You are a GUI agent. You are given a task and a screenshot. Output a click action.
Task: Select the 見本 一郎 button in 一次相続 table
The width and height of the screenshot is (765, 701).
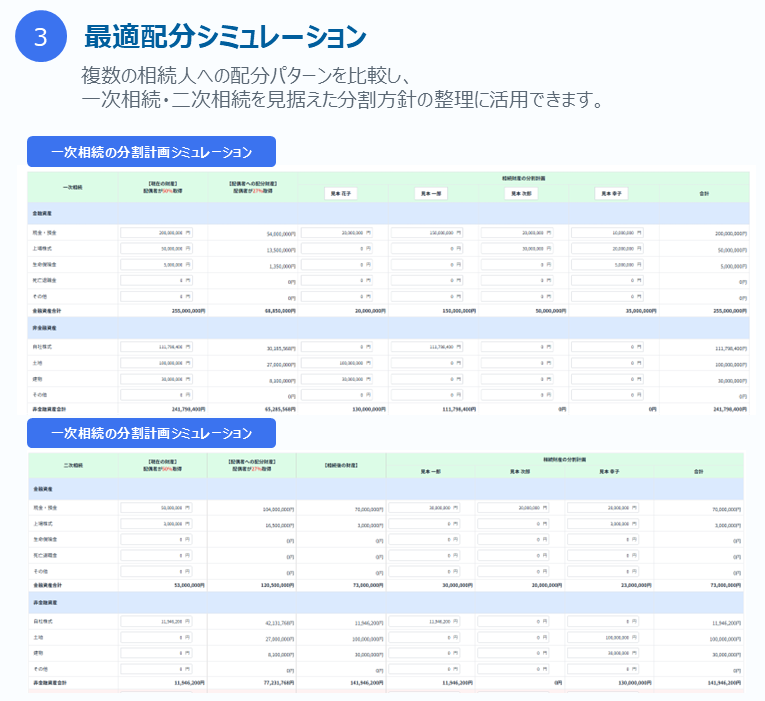(x=431, y=194)
